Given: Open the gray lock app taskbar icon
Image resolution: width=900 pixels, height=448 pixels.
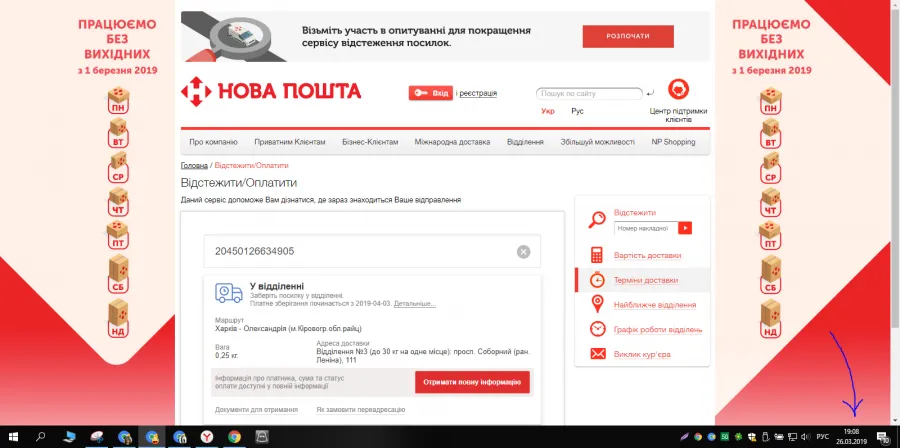Looking at the screenshot, I should click(262, 437).
